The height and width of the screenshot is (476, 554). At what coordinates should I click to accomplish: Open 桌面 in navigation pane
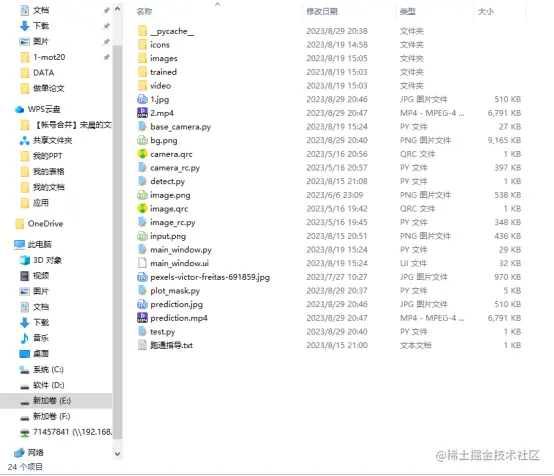pyautogui.click(x=41, y=354)
